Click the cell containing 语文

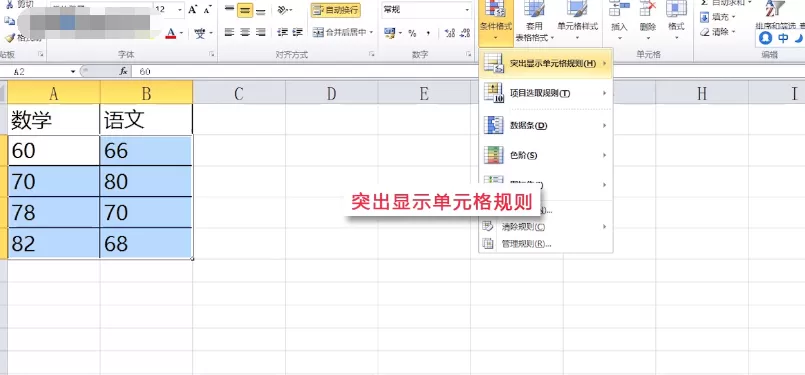[x=146, y=120]
